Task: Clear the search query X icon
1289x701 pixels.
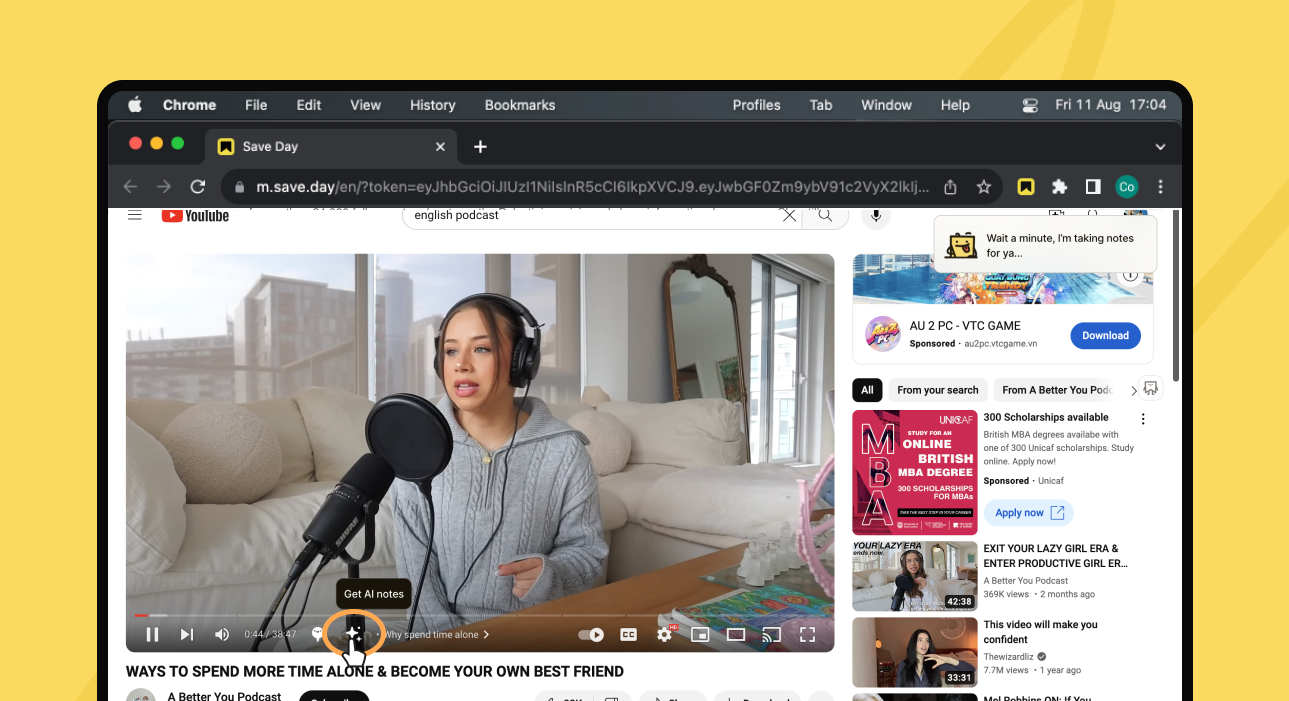Action: 789,215
